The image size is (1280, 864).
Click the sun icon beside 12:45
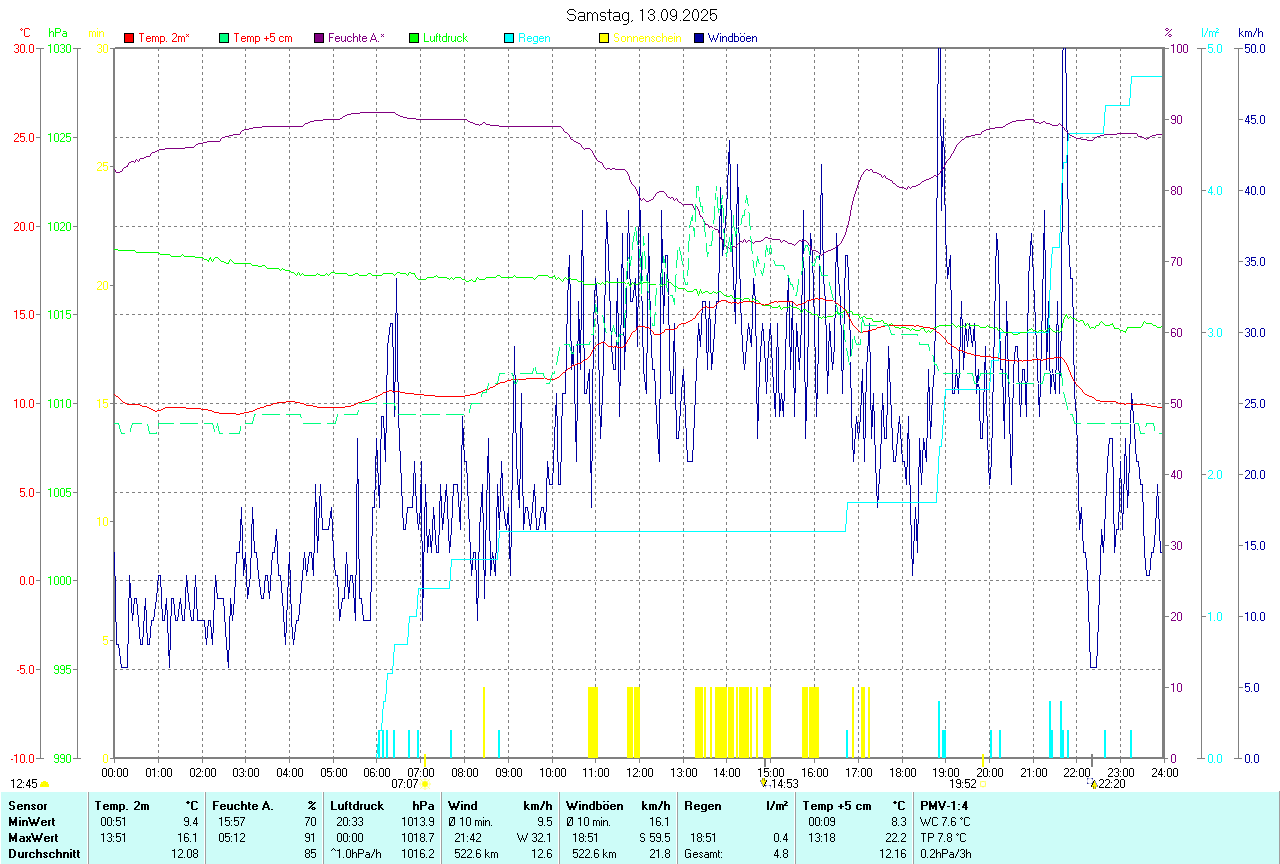click(44, 785)
